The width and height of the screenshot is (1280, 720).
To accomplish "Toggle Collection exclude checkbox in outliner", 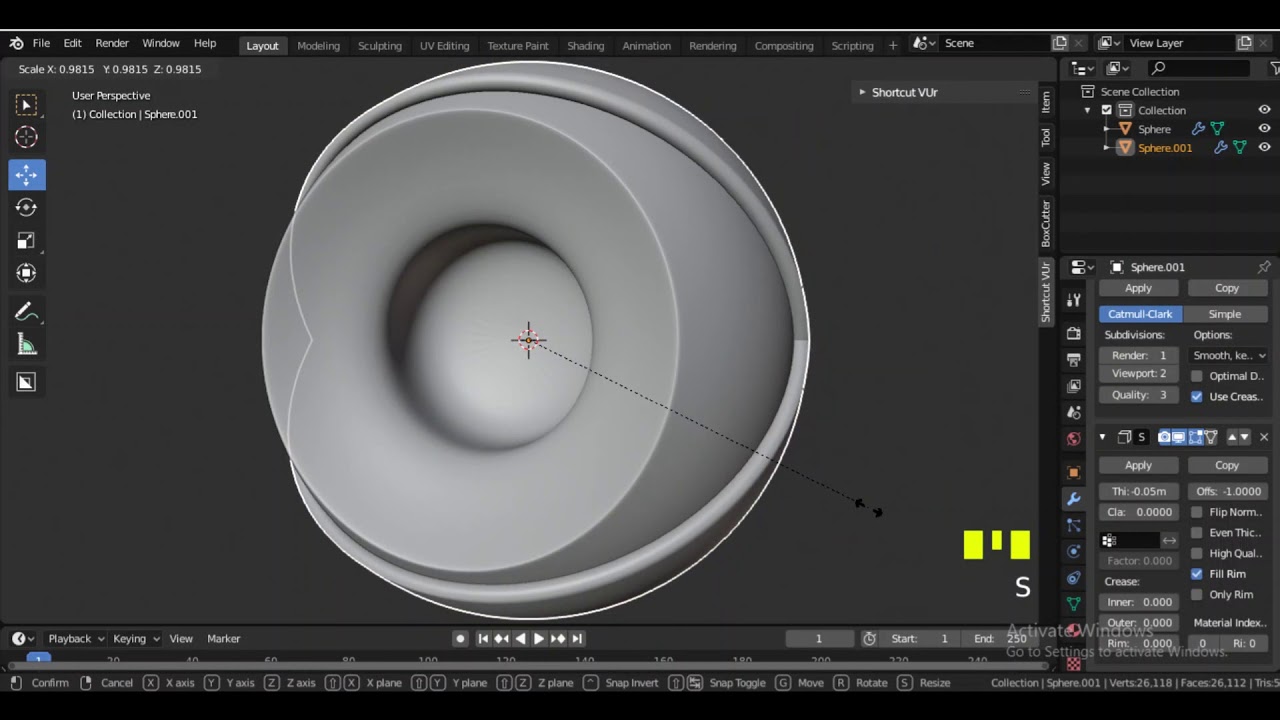I will click(x=1106, y=110).
